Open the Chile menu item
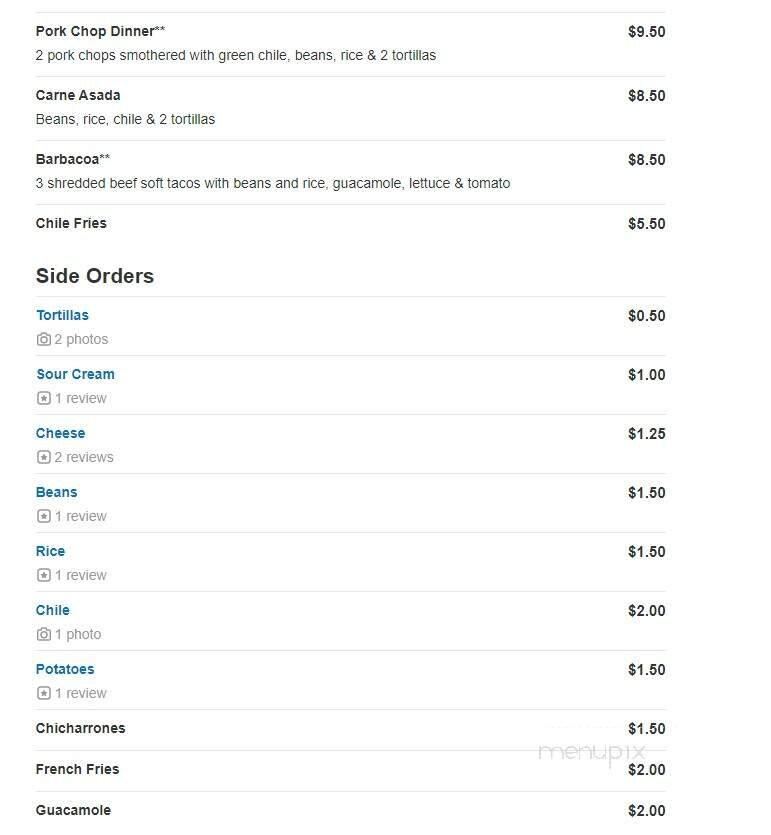 52,610
